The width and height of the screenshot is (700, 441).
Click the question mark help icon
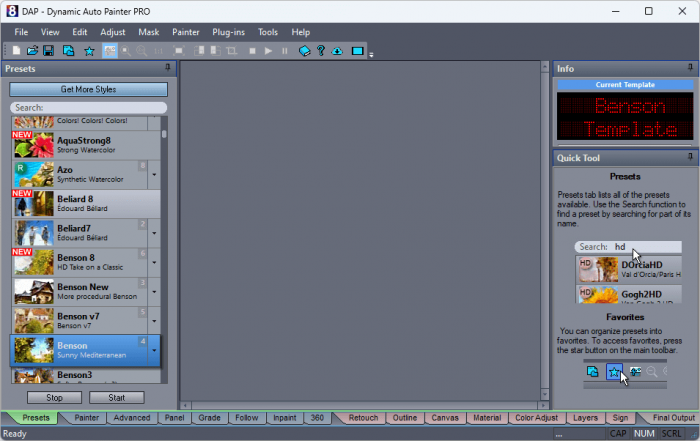point(321,50)
